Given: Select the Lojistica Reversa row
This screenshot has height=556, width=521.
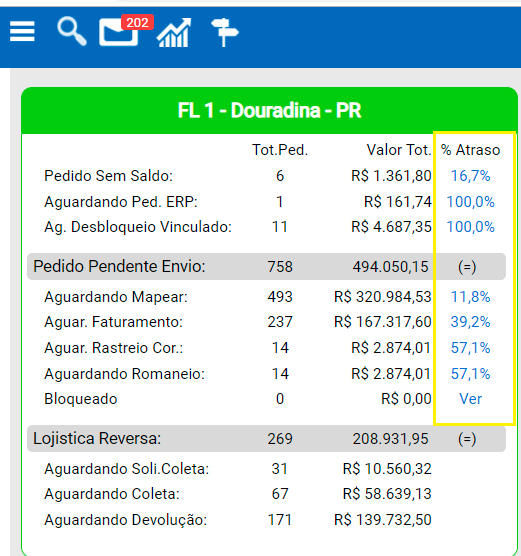Looking at the screenshot, I should 266,439.
